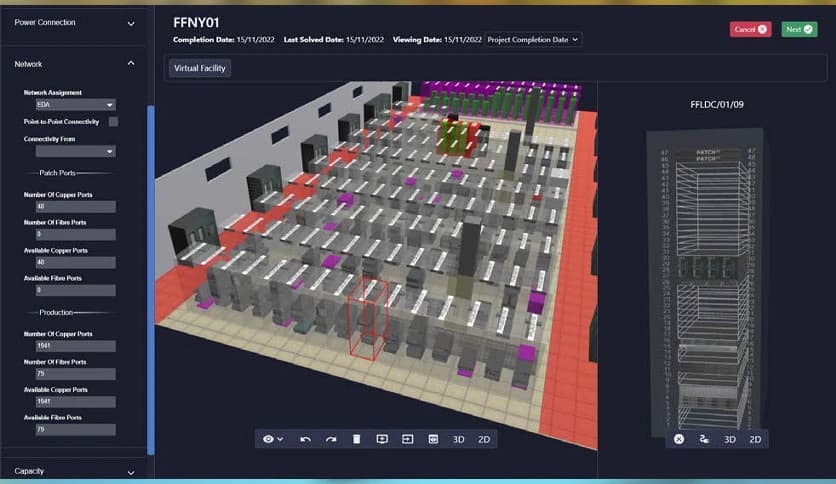836x484 pixels.
Task: Click Patch Ports Available Fibre Ports field
Action: tap(75, 290)
